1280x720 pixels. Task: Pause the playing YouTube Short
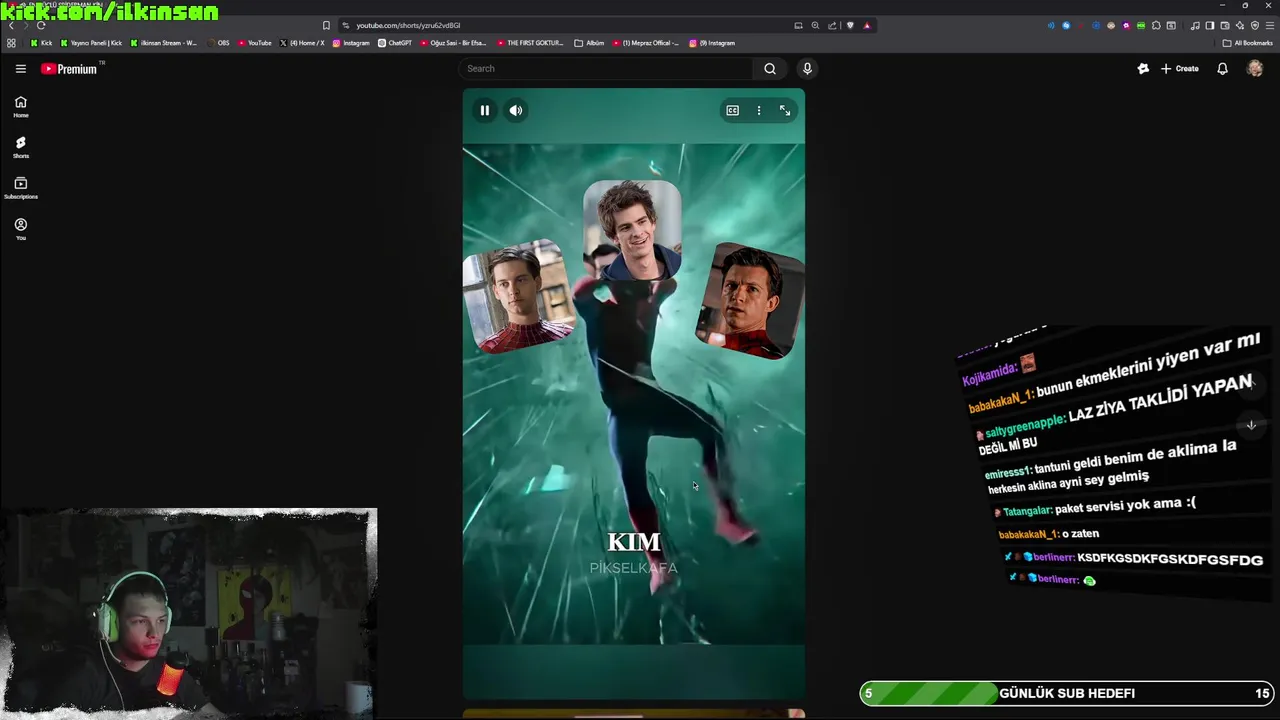coord(484,110)
